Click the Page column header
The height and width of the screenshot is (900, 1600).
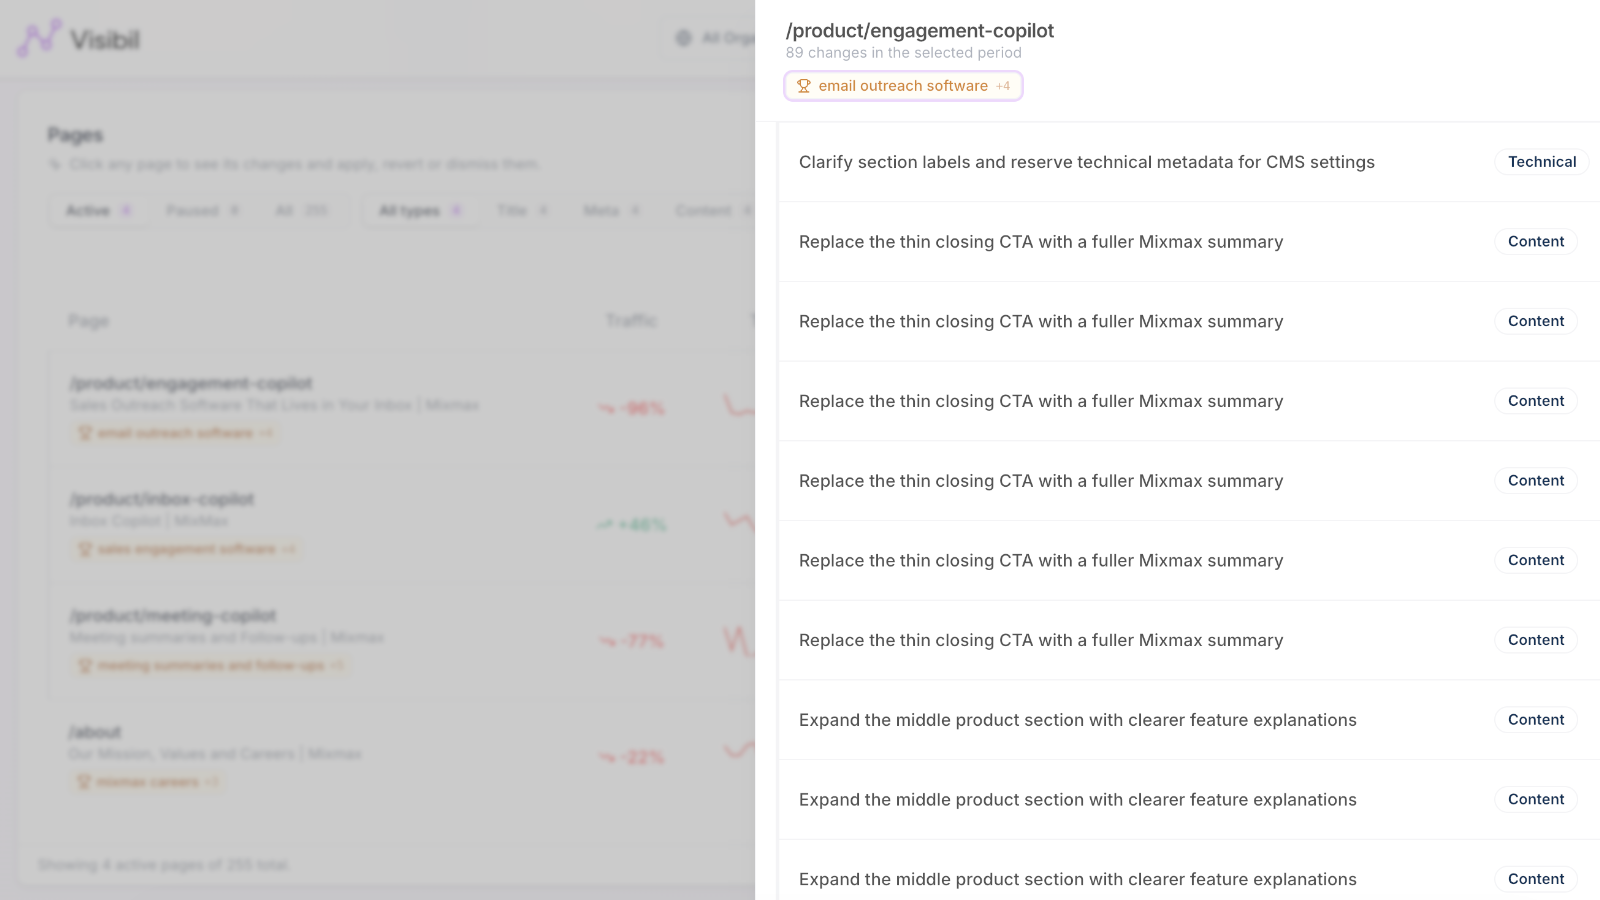[x=88, y=320]
